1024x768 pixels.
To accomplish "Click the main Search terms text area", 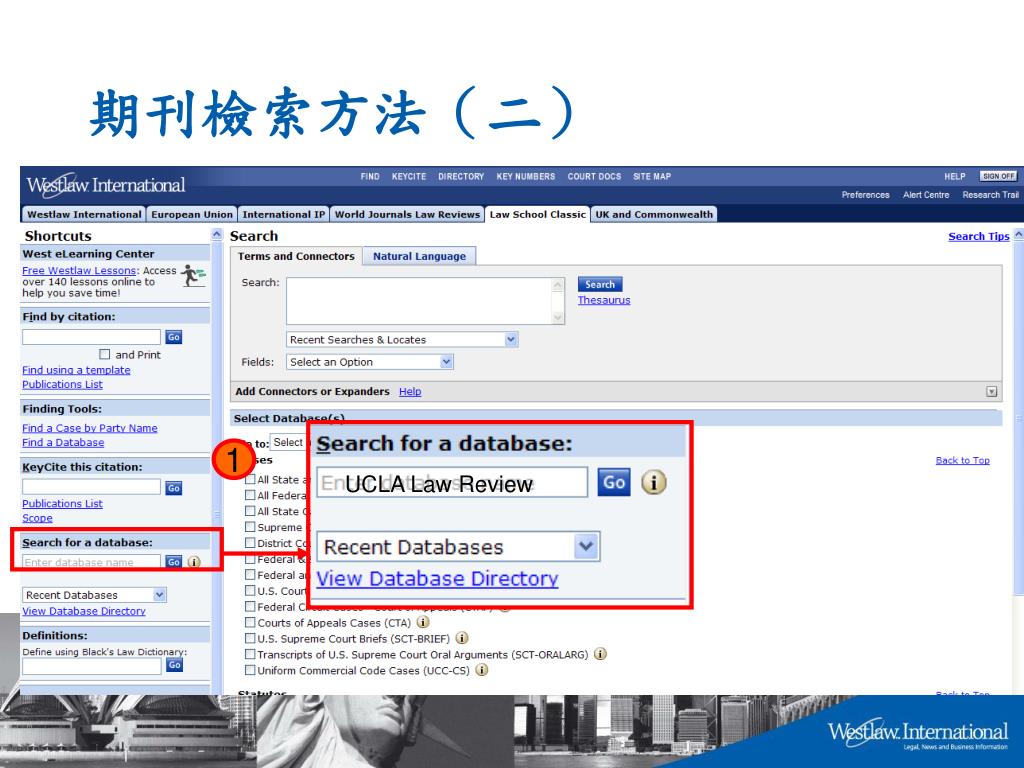I will (x=419, y=301).
